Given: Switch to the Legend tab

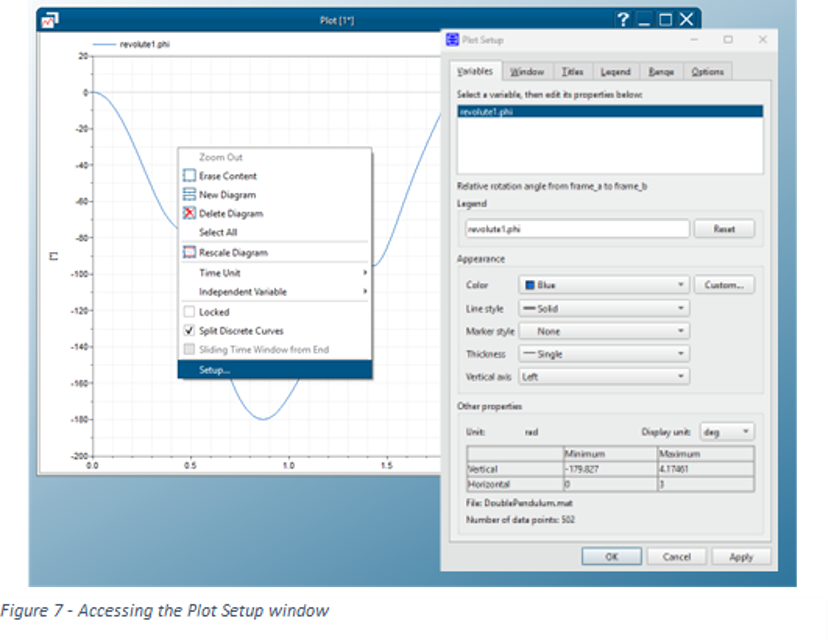Looking at the screenshot, I should click(615, 72).
